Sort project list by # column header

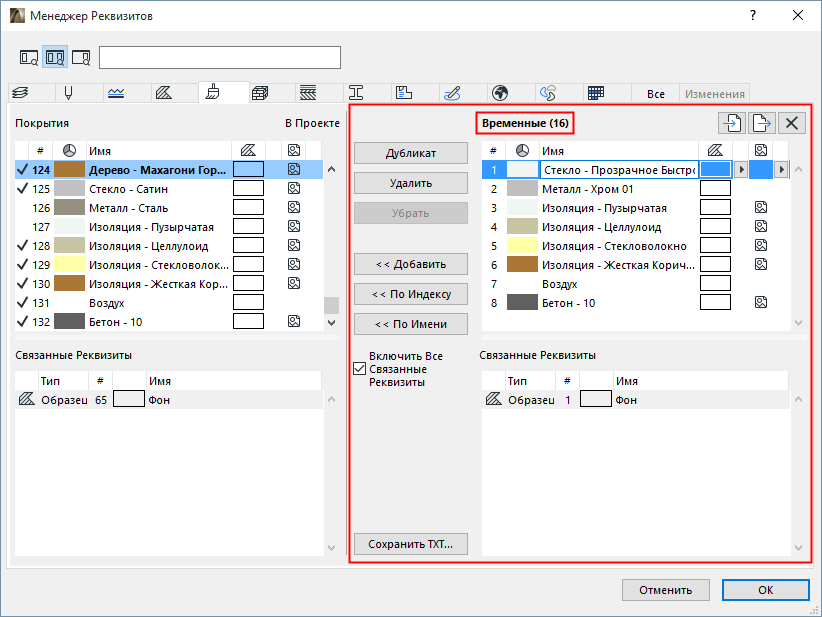40,151
